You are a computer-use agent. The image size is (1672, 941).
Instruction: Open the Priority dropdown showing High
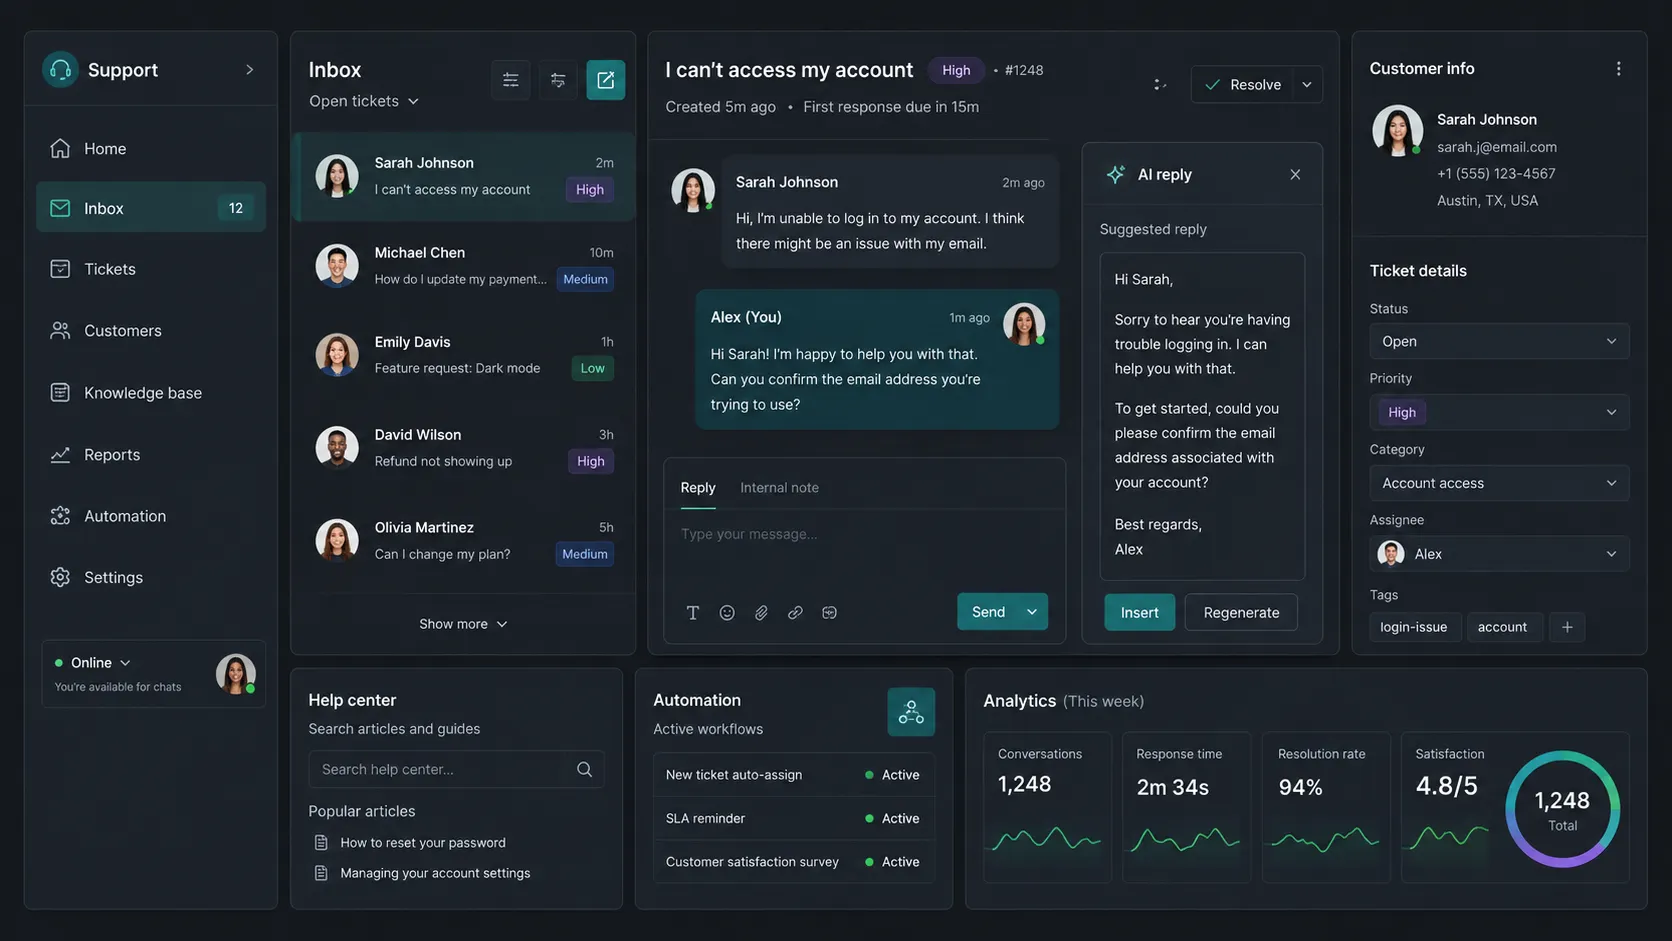point(1499,412)
